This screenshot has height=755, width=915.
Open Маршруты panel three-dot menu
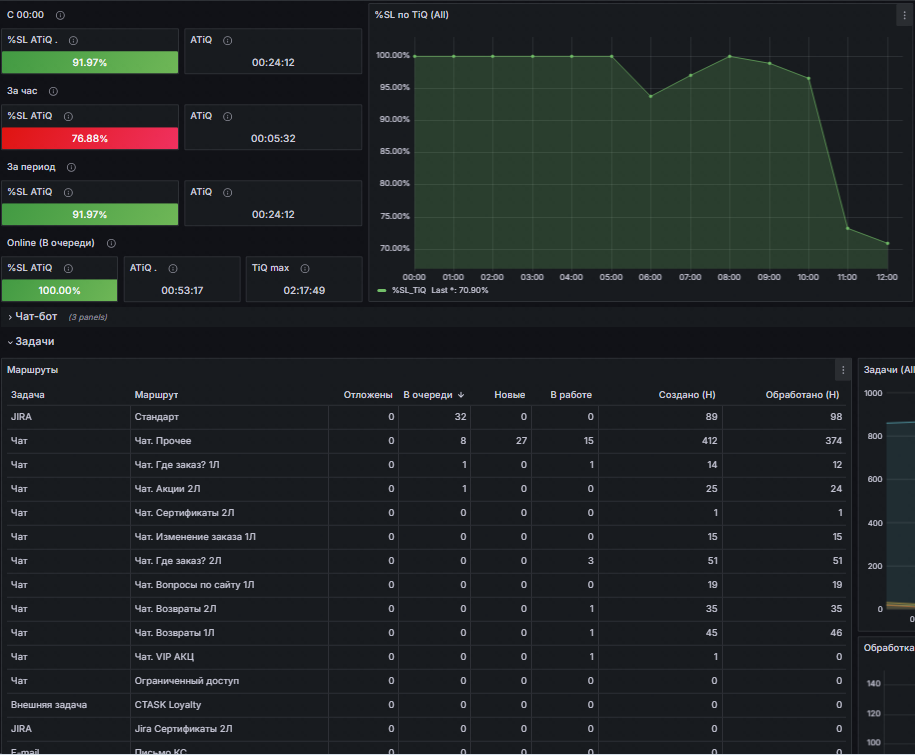(x=843, y=370)
